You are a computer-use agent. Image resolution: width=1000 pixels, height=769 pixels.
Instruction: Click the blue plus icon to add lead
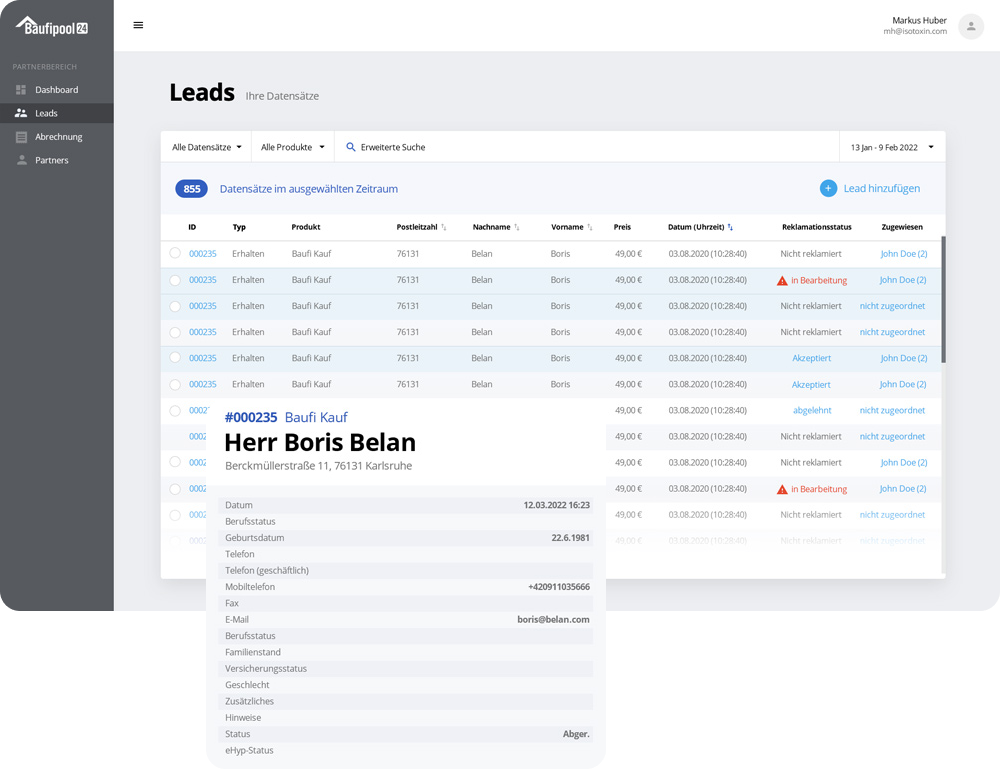pos(828,188)
